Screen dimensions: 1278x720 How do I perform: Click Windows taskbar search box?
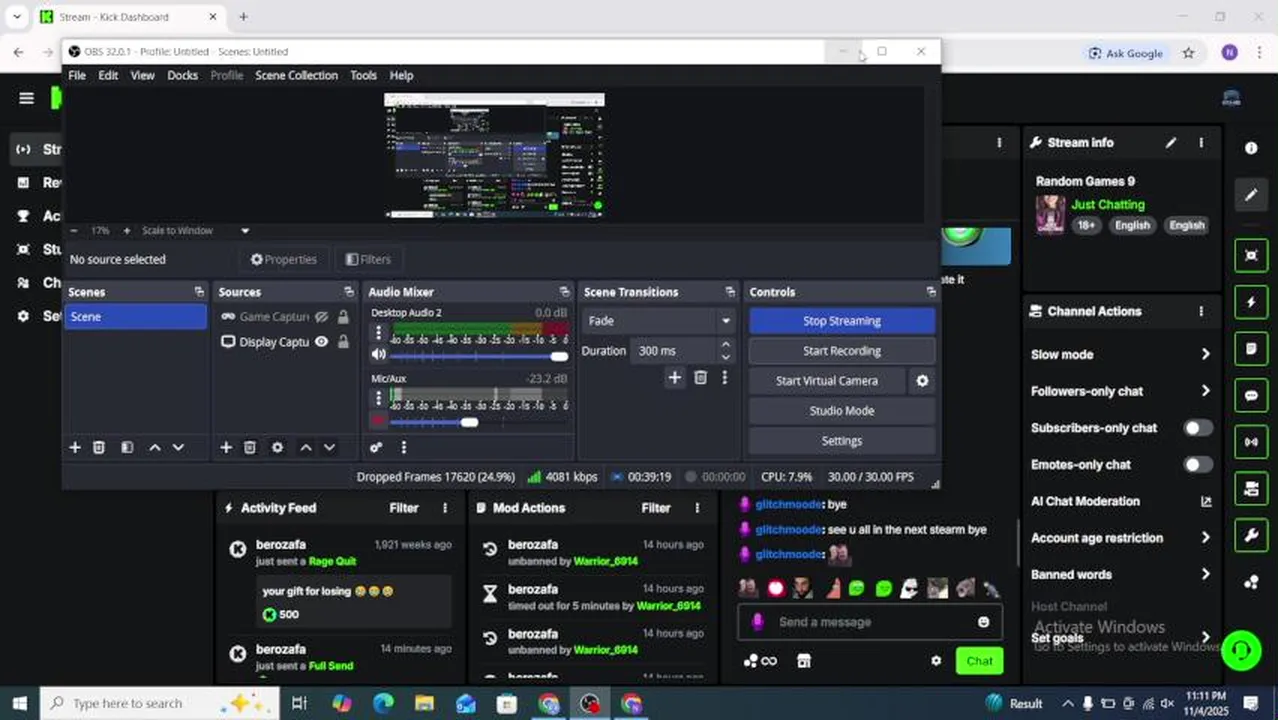coord(158,703)
